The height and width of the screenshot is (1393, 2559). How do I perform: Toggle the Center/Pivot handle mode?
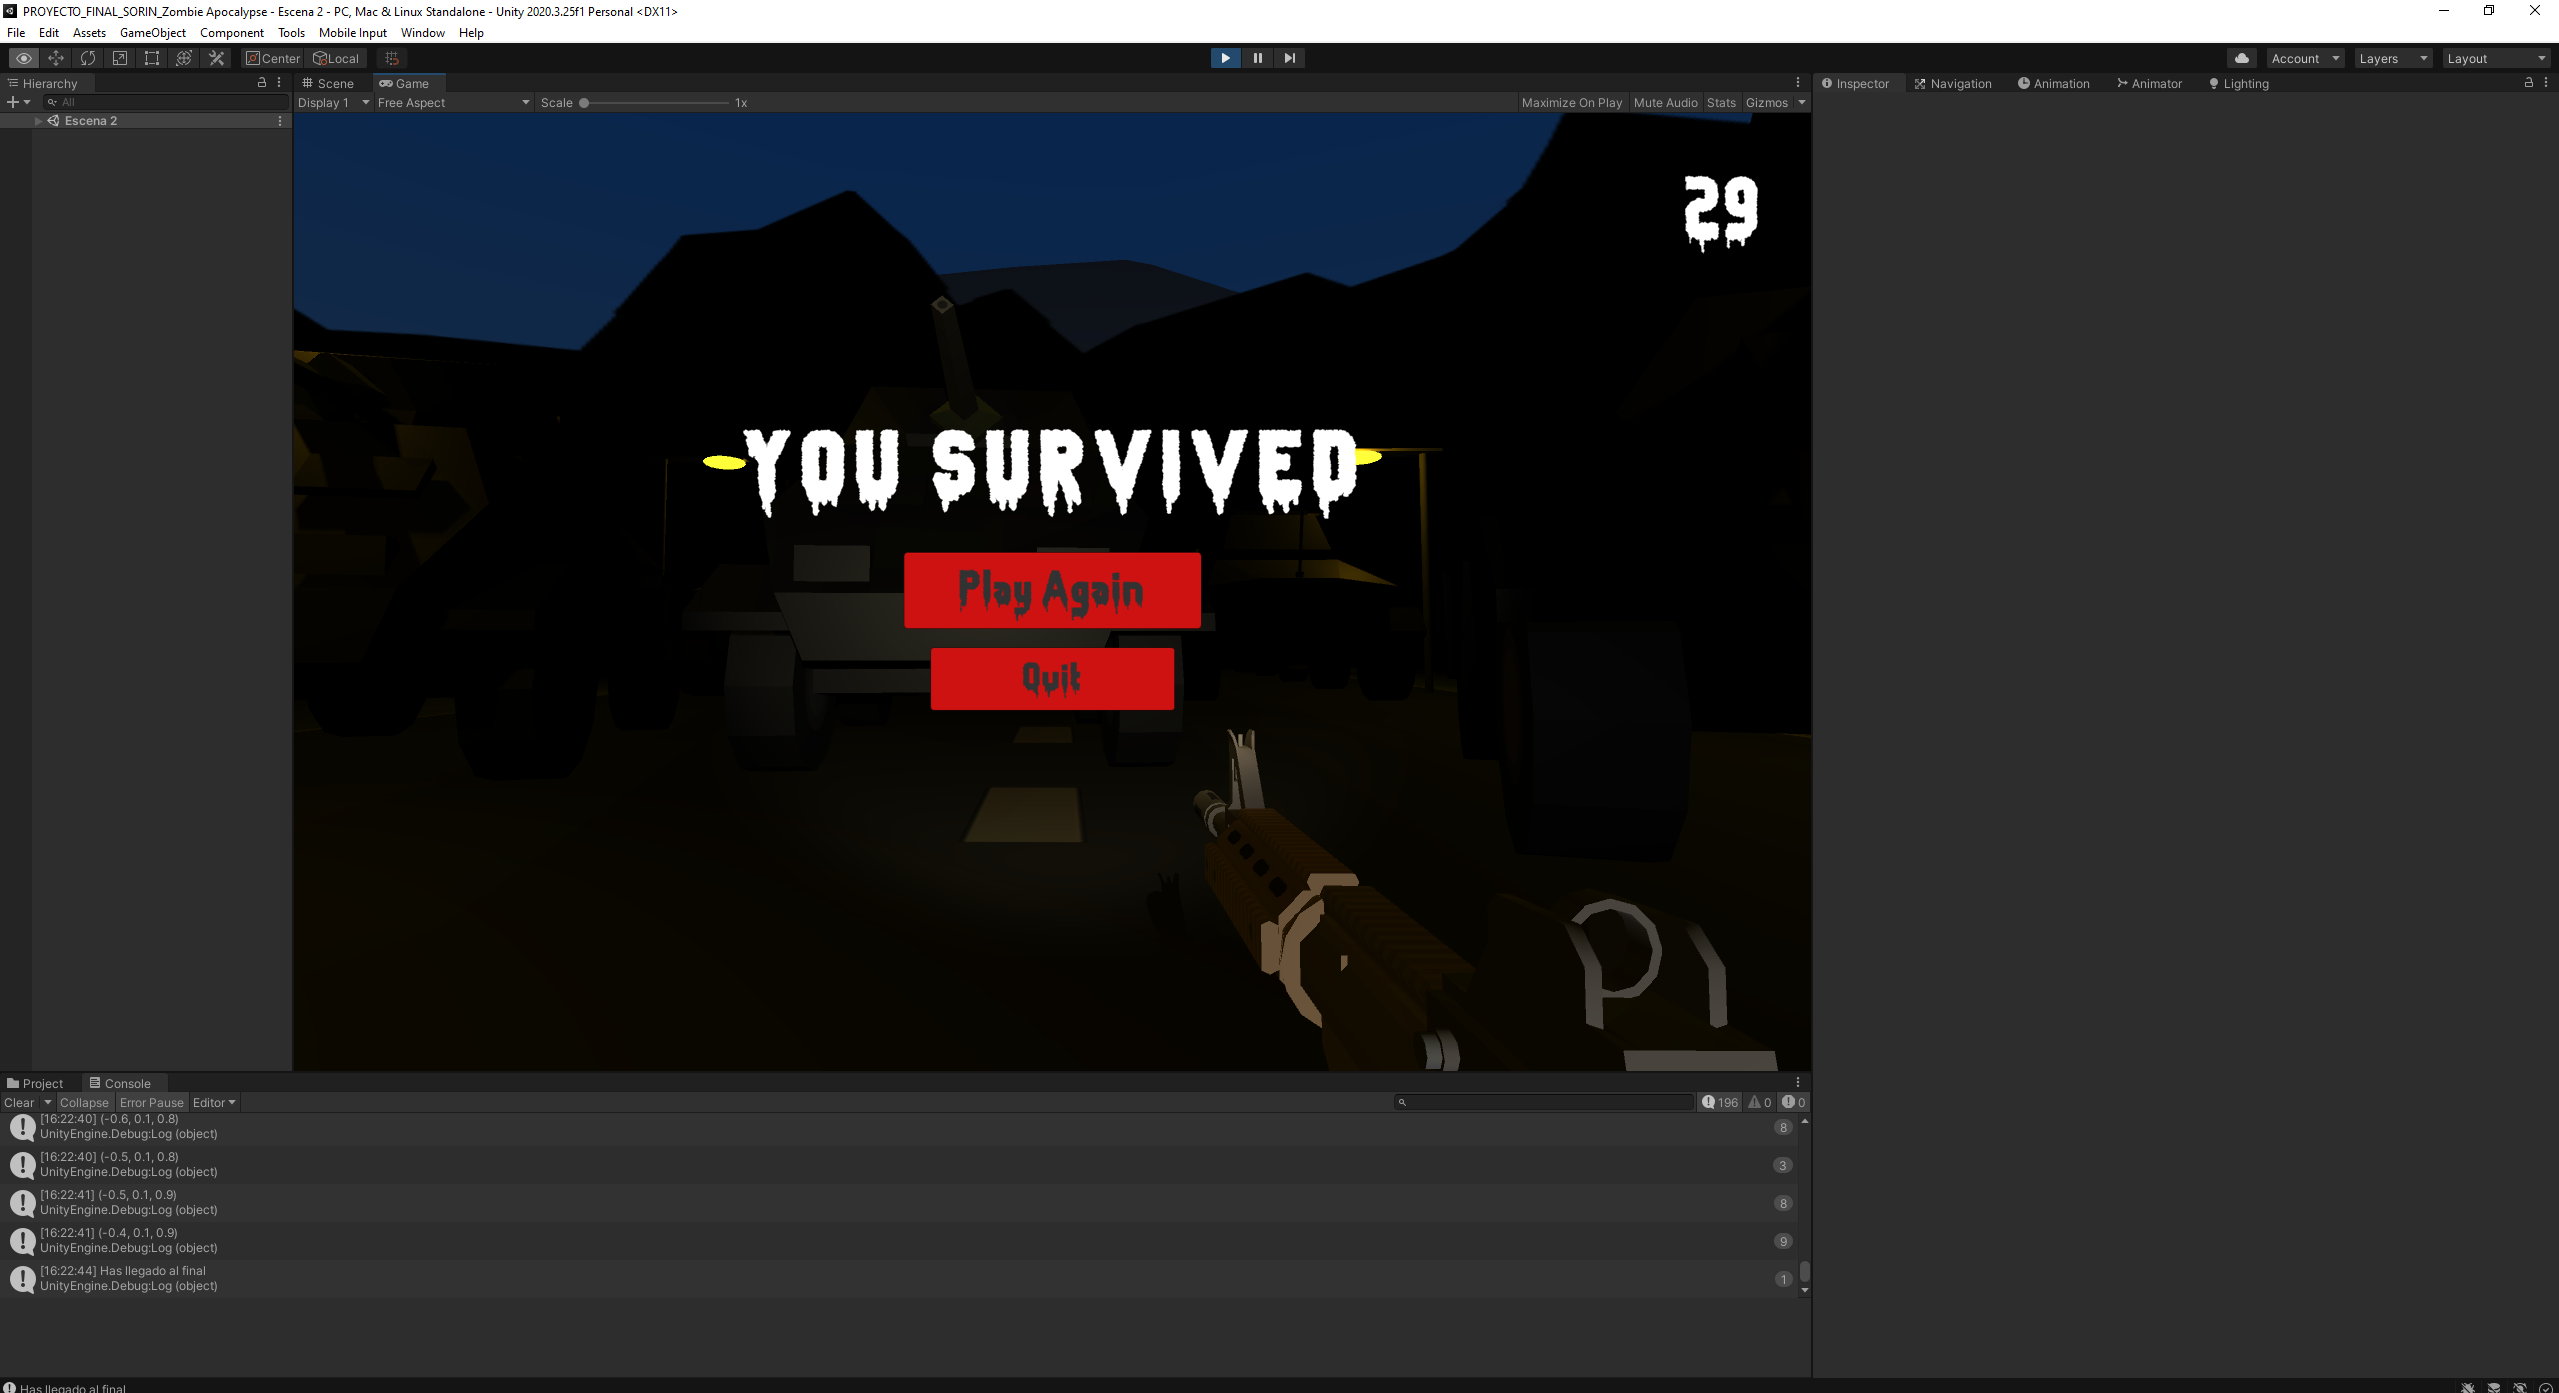pos(271,58)
